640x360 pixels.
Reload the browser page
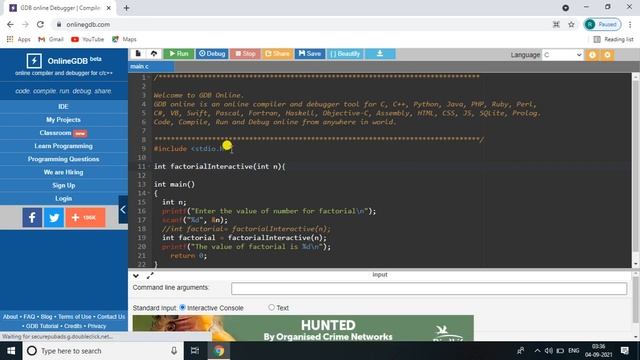[x=40, y=24]
